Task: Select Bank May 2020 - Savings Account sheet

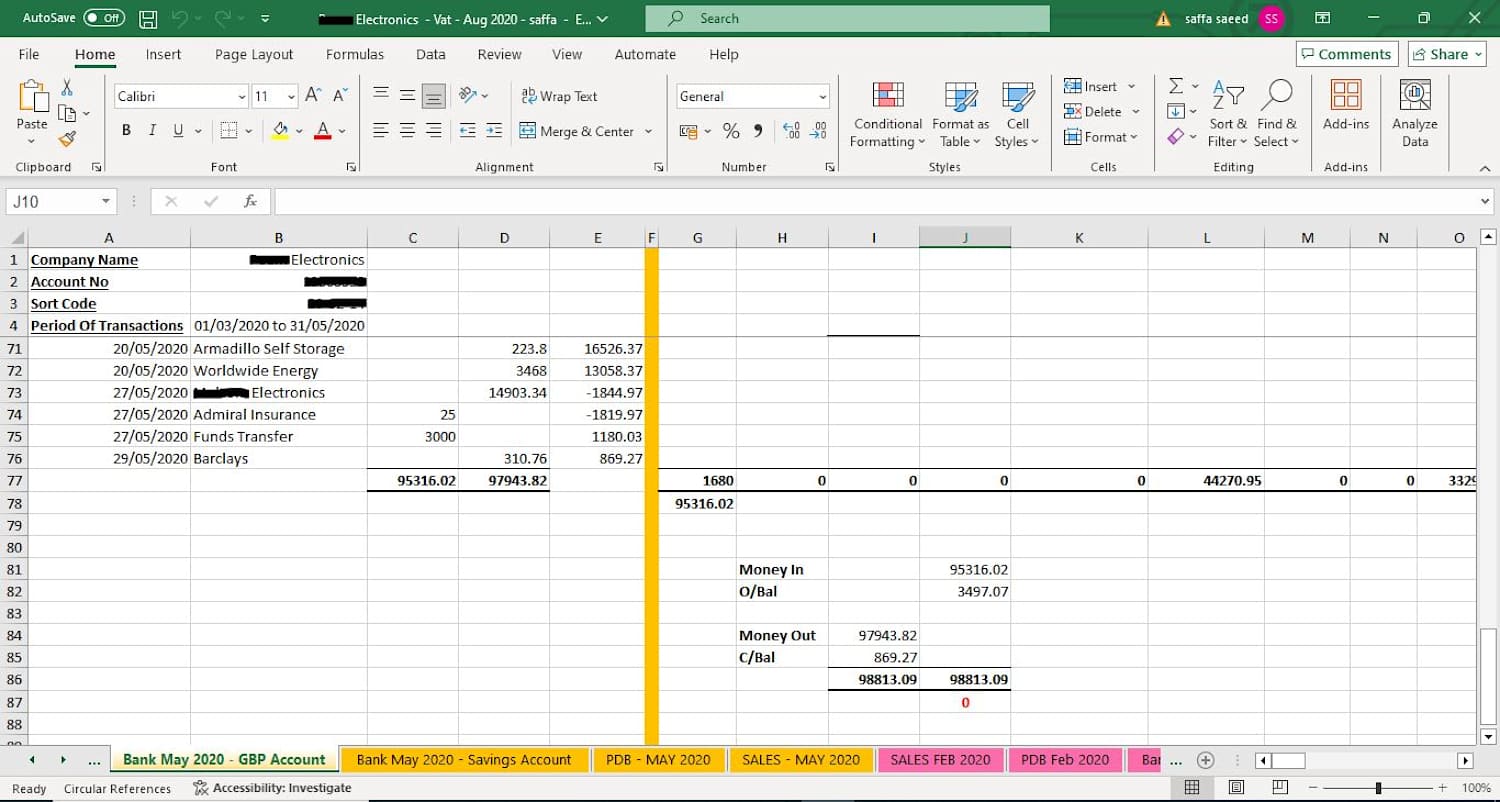Action: coord(464,759)
